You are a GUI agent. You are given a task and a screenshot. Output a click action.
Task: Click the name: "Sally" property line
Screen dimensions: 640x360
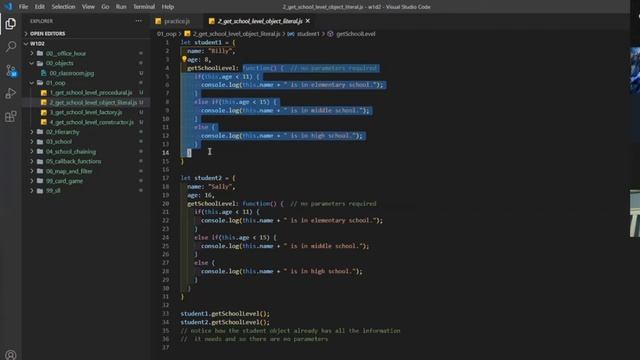pyautogui.click(x=211, y=187)
